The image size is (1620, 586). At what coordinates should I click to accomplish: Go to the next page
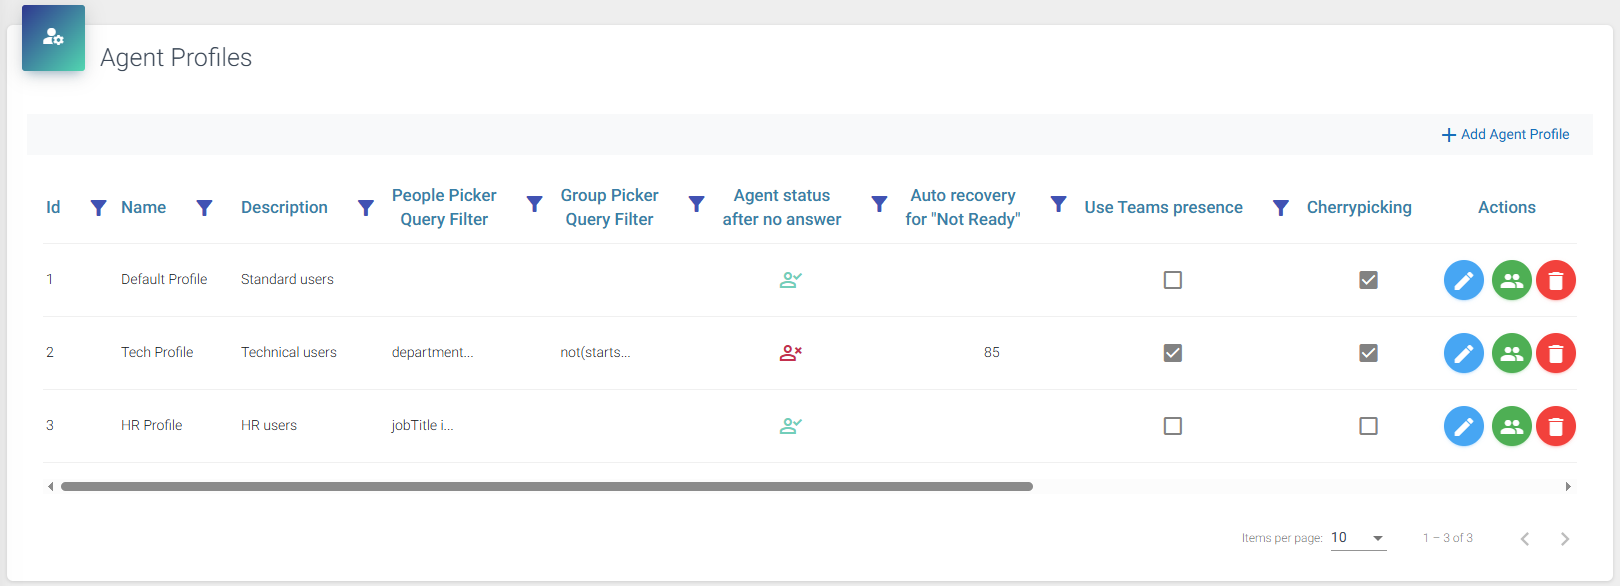[x=1564, y=539]
